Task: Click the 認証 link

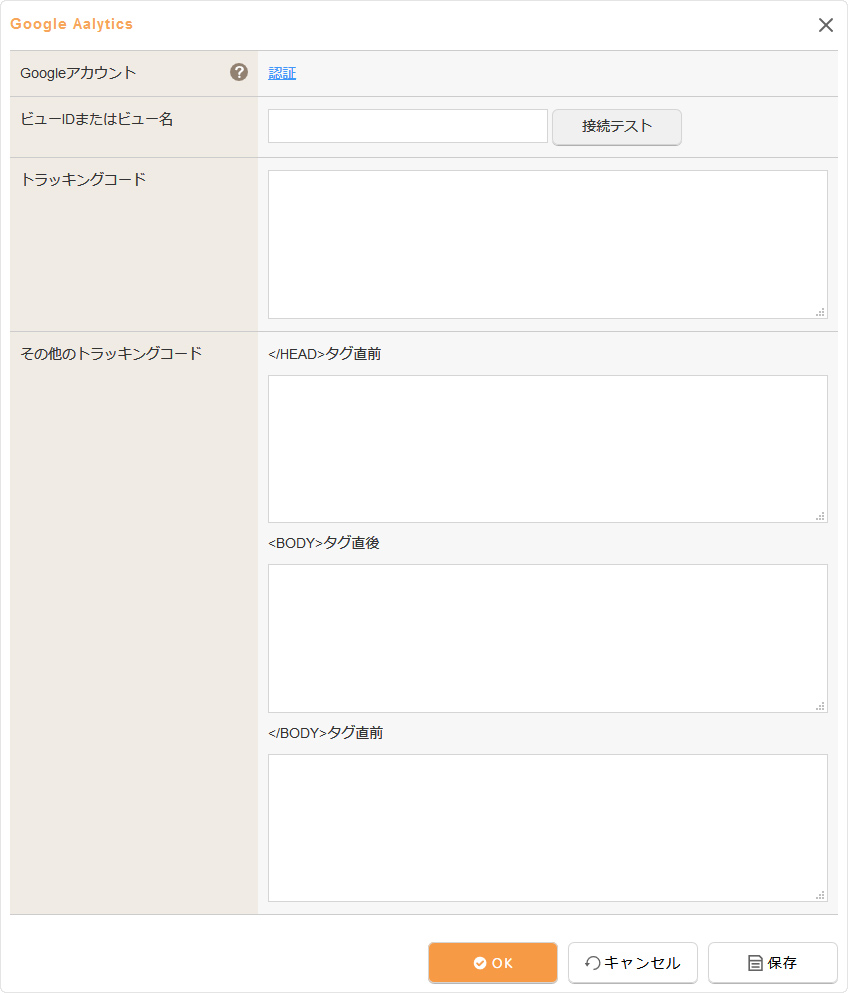Action: [282, 73]
